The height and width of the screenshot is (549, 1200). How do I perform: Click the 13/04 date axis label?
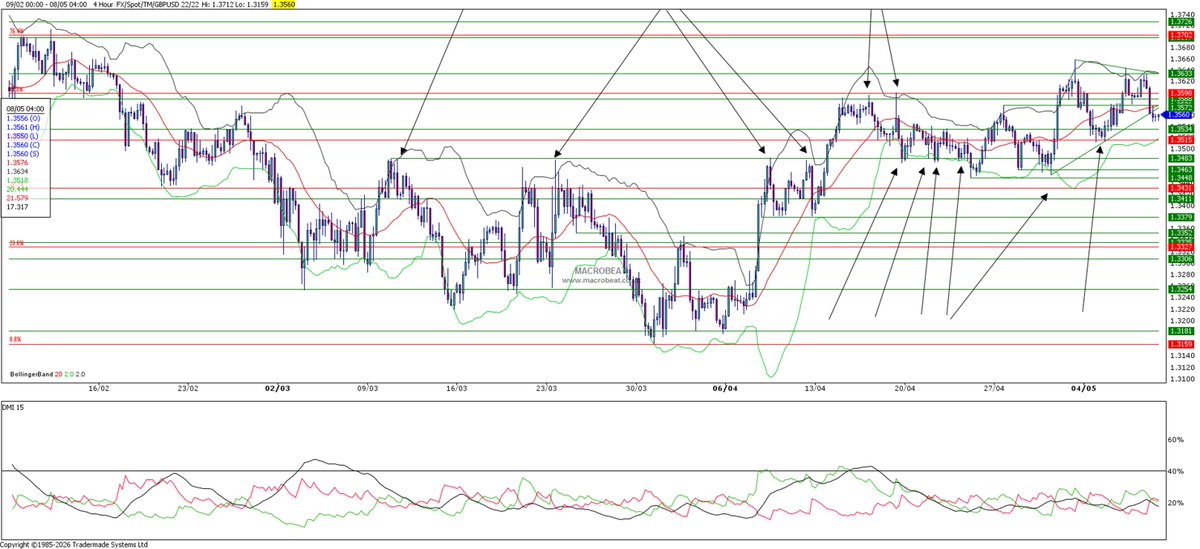pyautogui.click(x=815, y=386)
